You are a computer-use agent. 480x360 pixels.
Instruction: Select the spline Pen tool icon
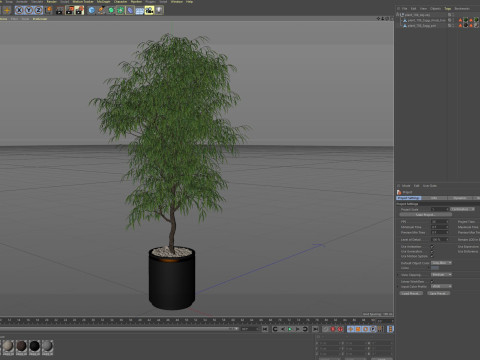(101, 10)
